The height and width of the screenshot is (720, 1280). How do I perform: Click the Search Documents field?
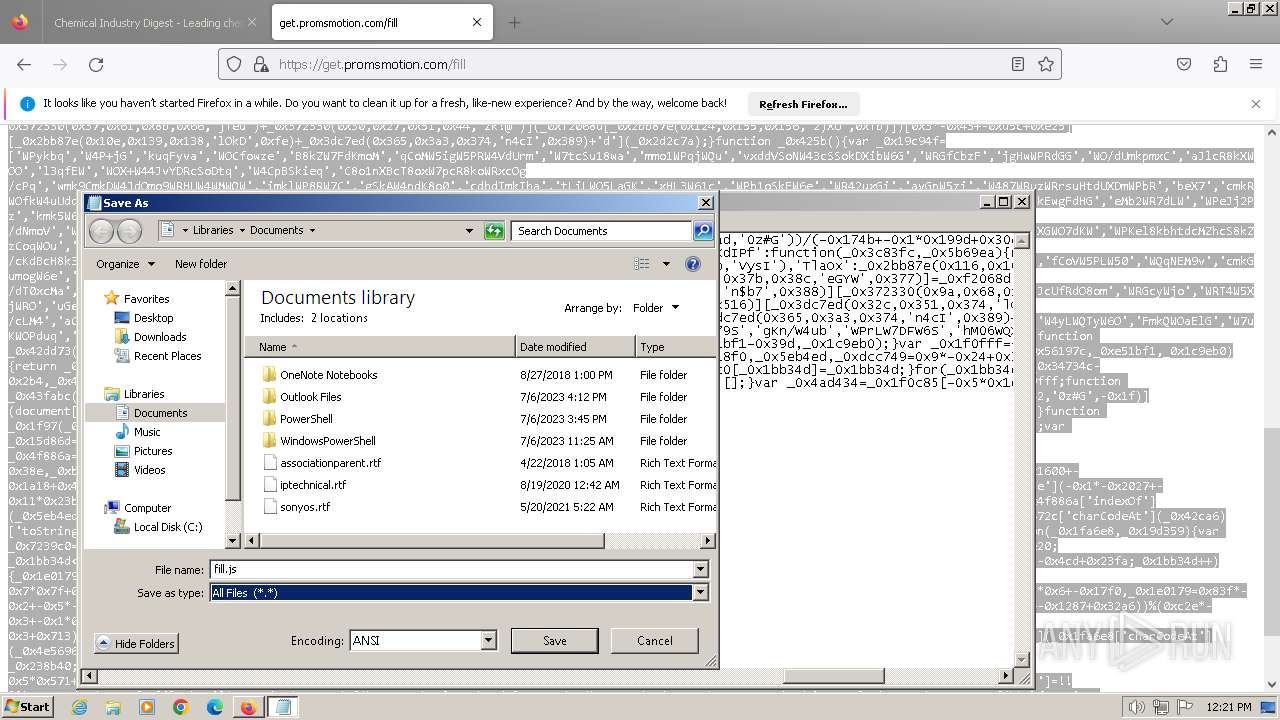(603, 231)
